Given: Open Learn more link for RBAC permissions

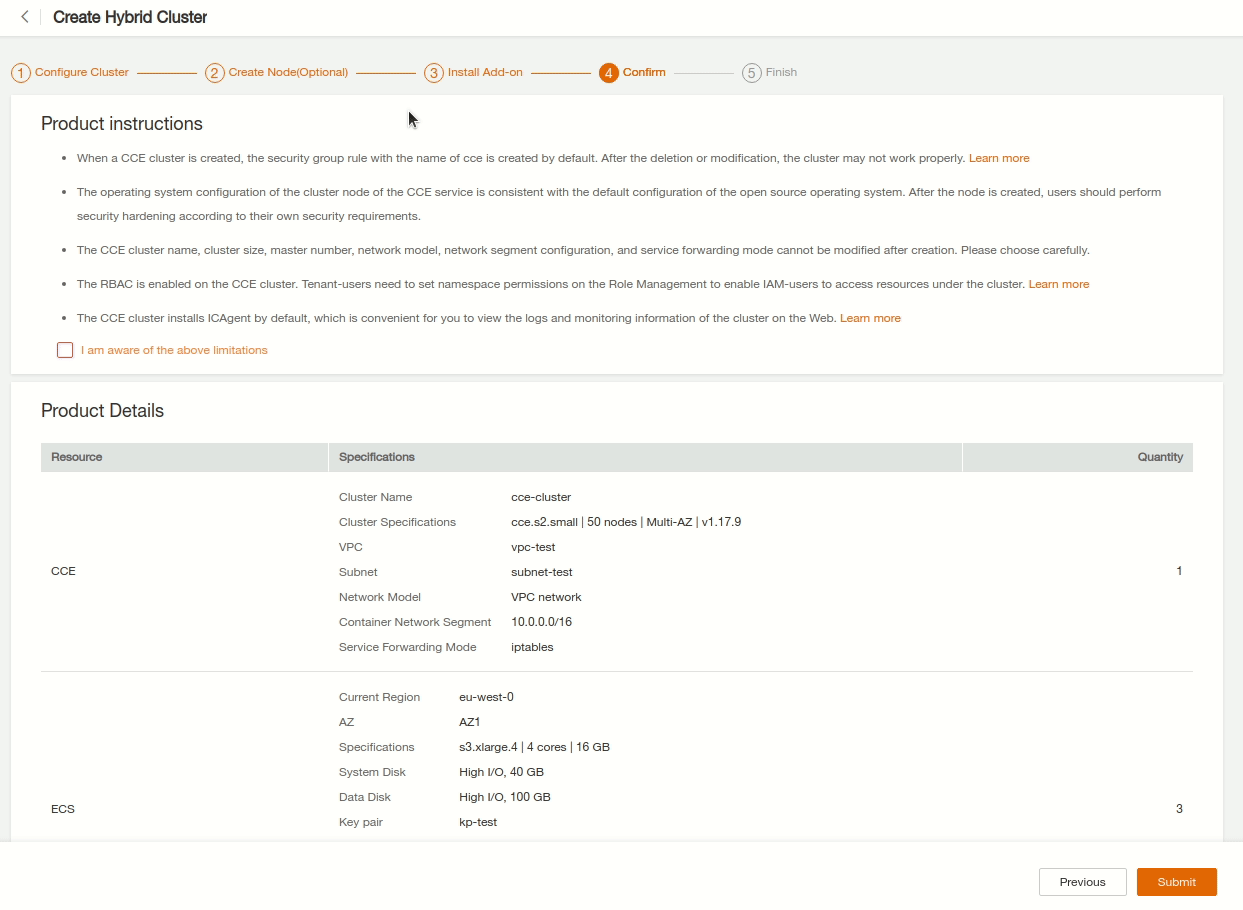Looking at the screenshot, I should [x=1059, y=284].
